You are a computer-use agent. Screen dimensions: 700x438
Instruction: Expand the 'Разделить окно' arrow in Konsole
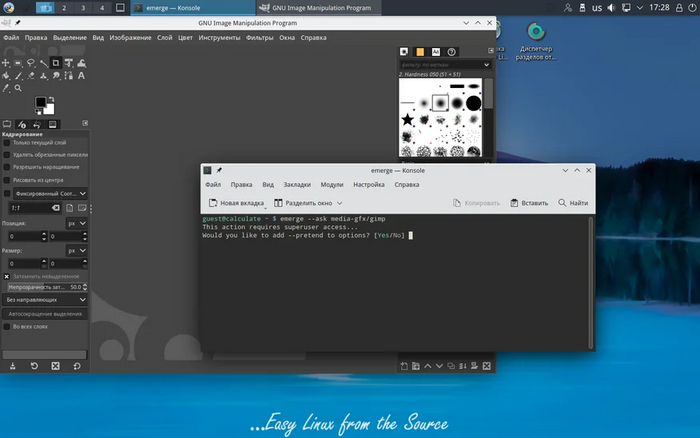click(340, 203)
